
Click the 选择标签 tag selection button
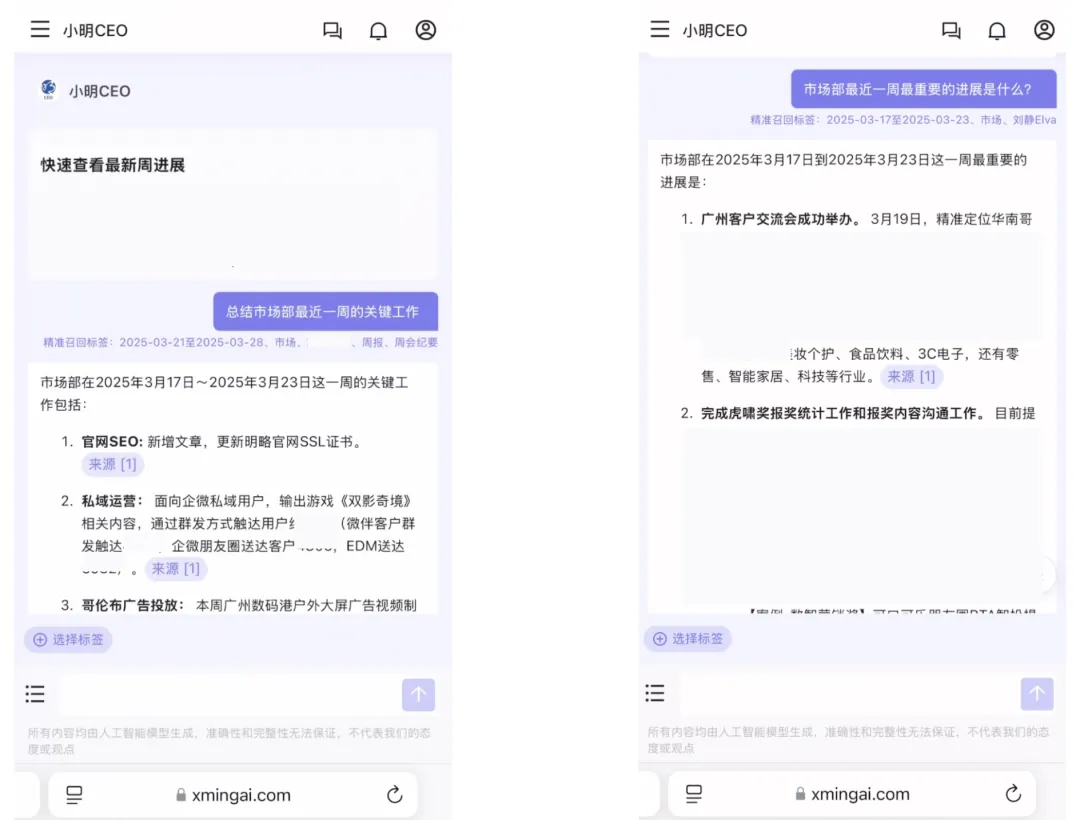click(x=68, y=639)
